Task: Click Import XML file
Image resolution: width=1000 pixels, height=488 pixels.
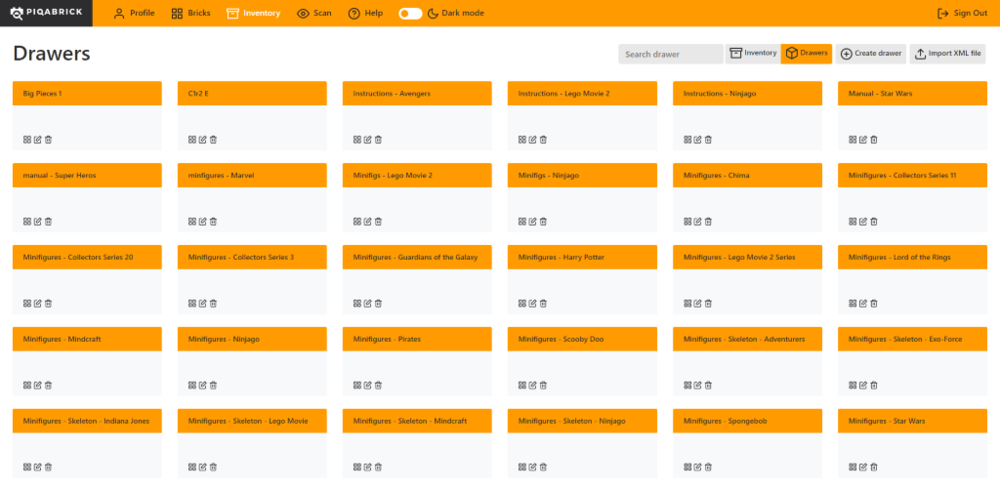Action: tap(948, 54)
